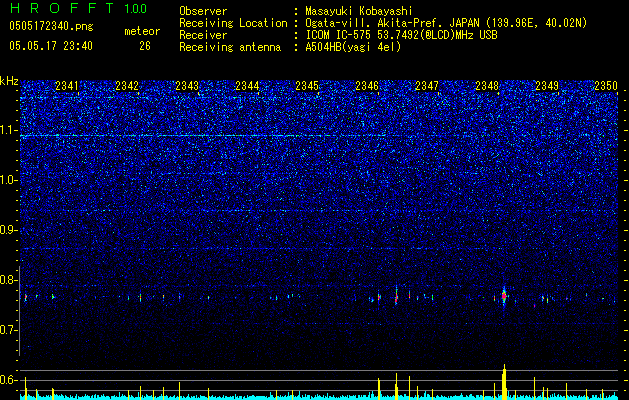Click the 2348 time marker
Viewport: 629px width, 400px height.
(x=487, y=86)
